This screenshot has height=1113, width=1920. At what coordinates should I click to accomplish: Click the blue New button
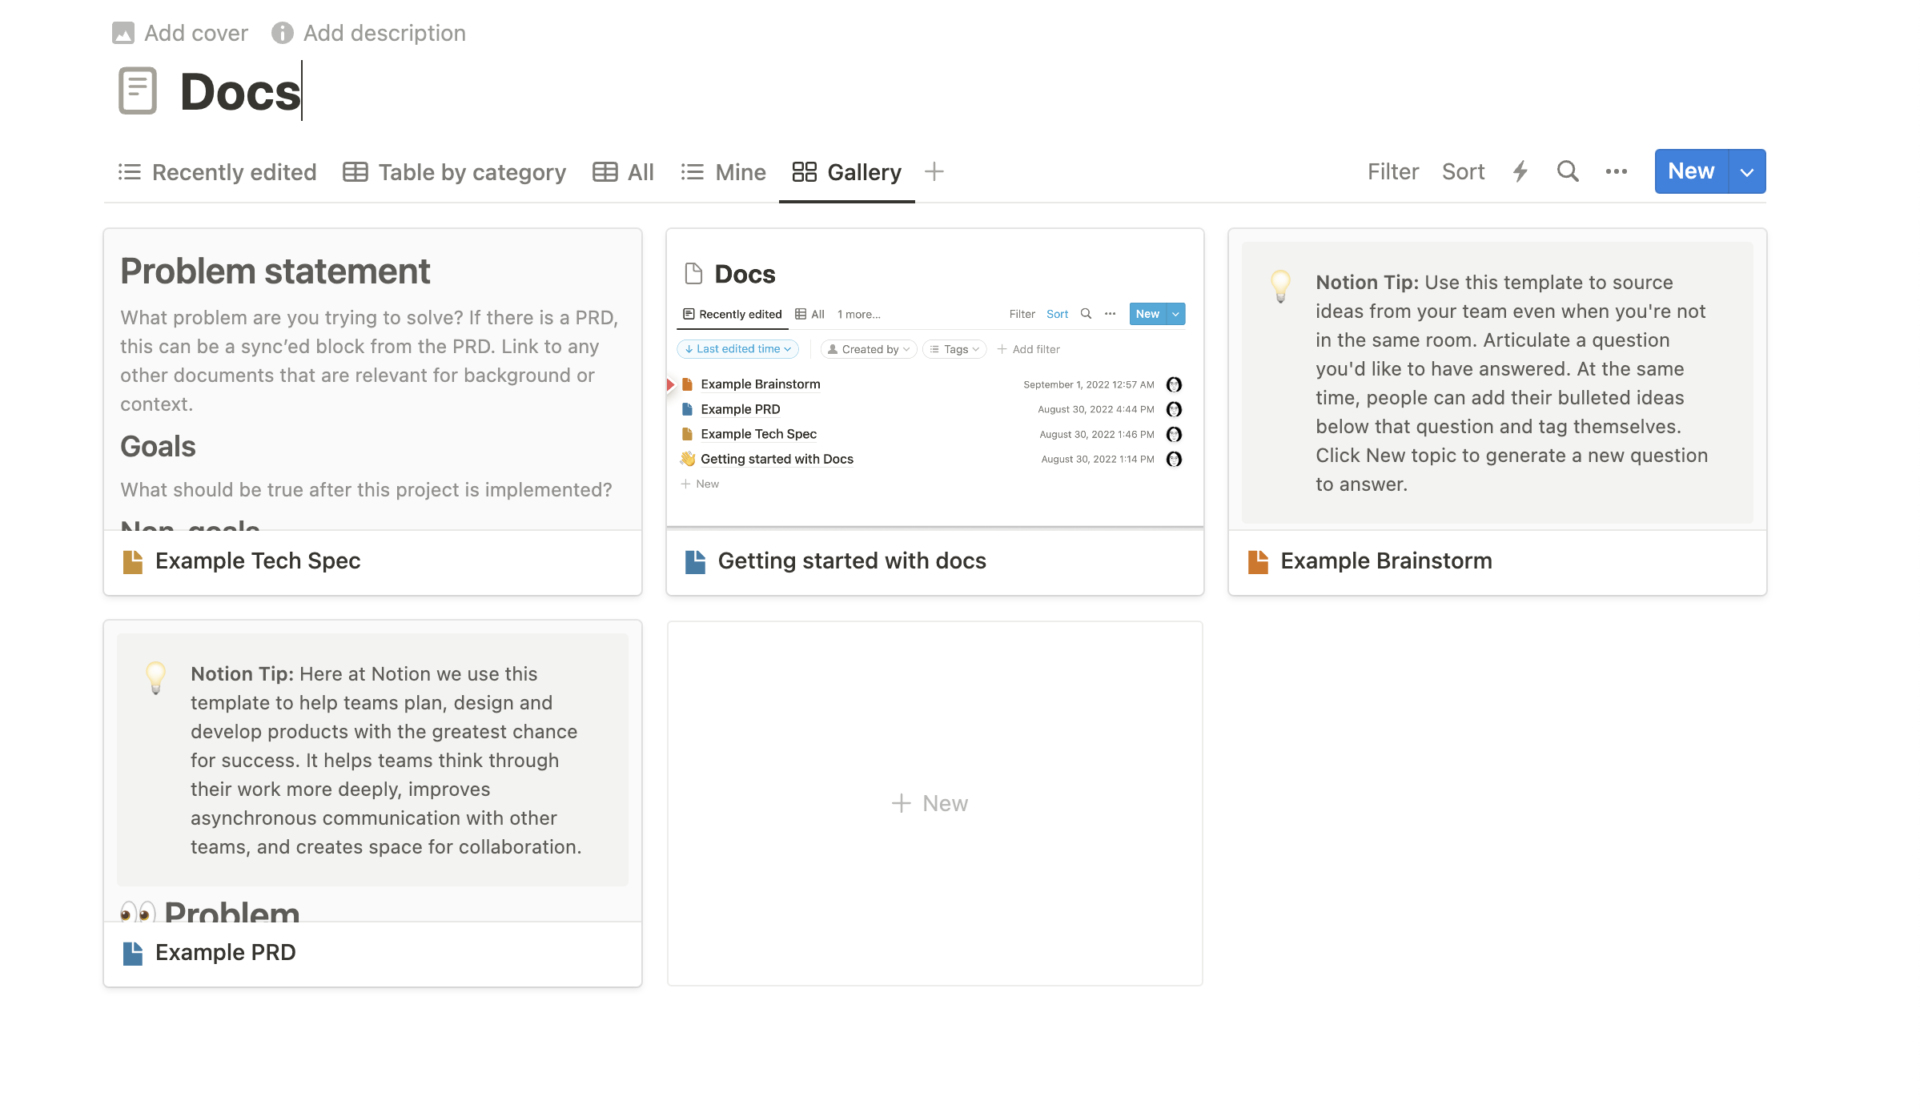point(1690,172)
